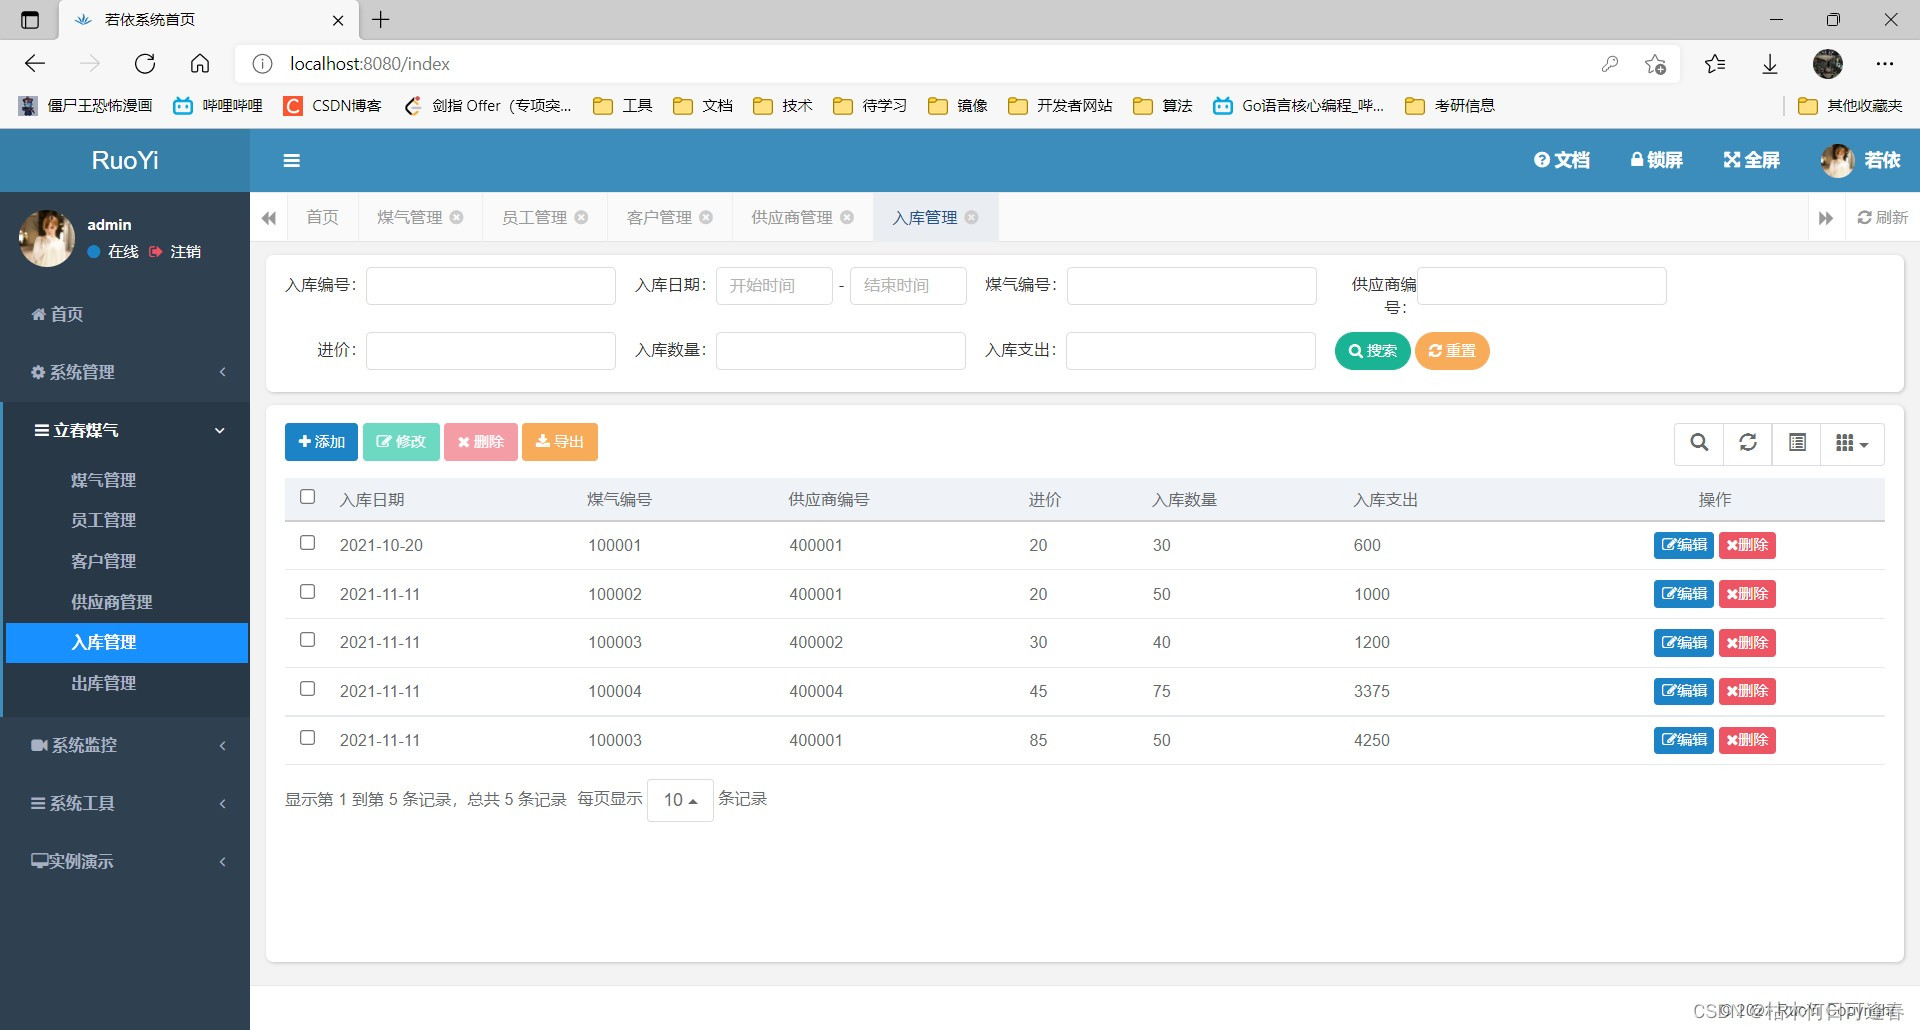Toggle the select-all checkbox in table header
The height and width of the screenshot is (1030, 1920).
[307, 497]
